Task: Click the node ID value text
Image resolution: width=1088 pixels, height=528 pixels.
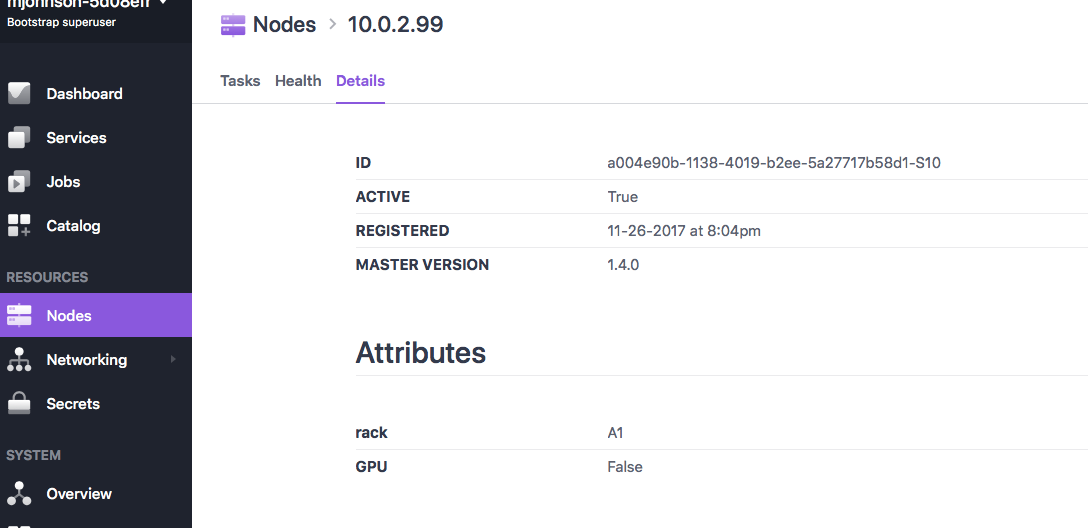Action: pyautogui.click(x=773, y=163)
